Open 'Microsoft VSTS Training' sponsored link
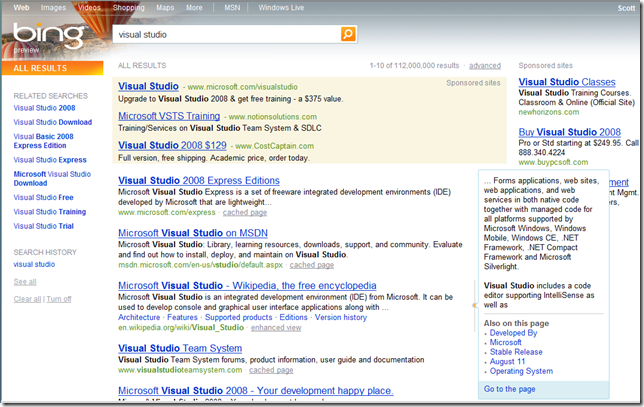The height and width of the screenshot is (407, 644). tap(169, 116)
